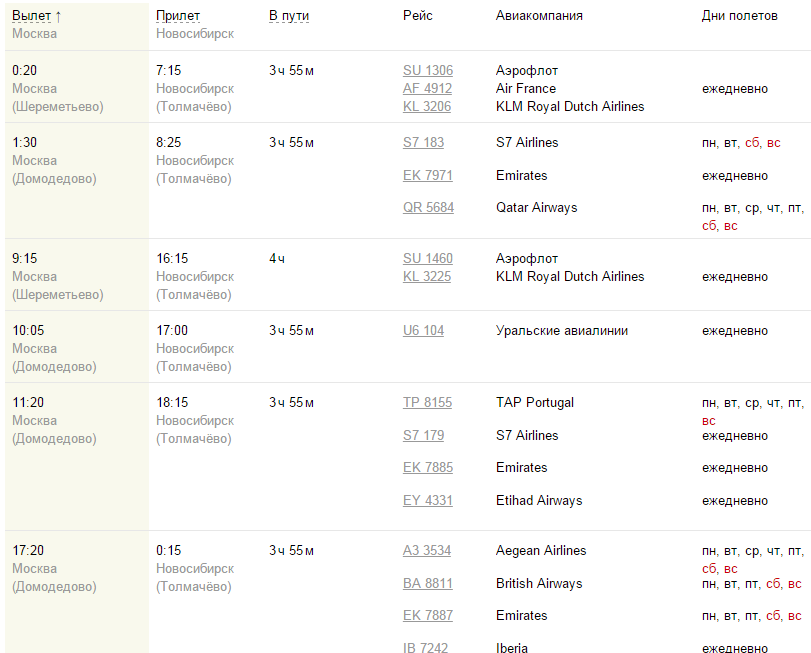Open Ural Airlines flight U6 104
Viewport: 811px width, 653px height.
(x=423, y=331)
